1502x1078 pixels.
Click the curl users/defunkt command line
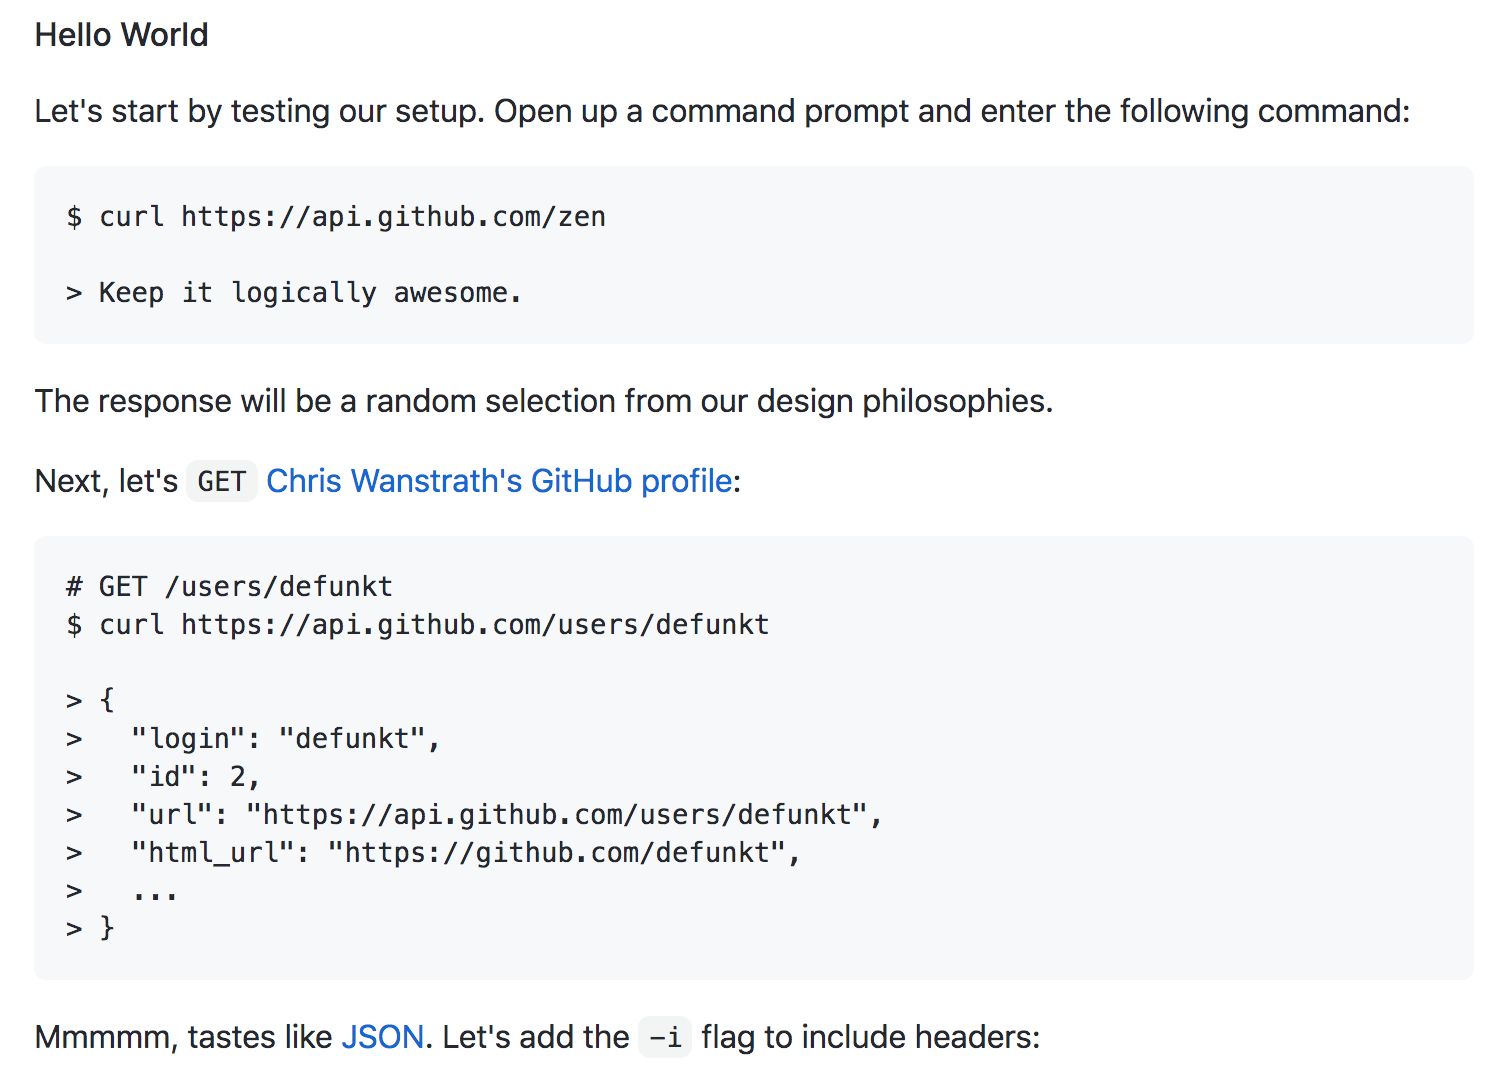coord(417,625)
